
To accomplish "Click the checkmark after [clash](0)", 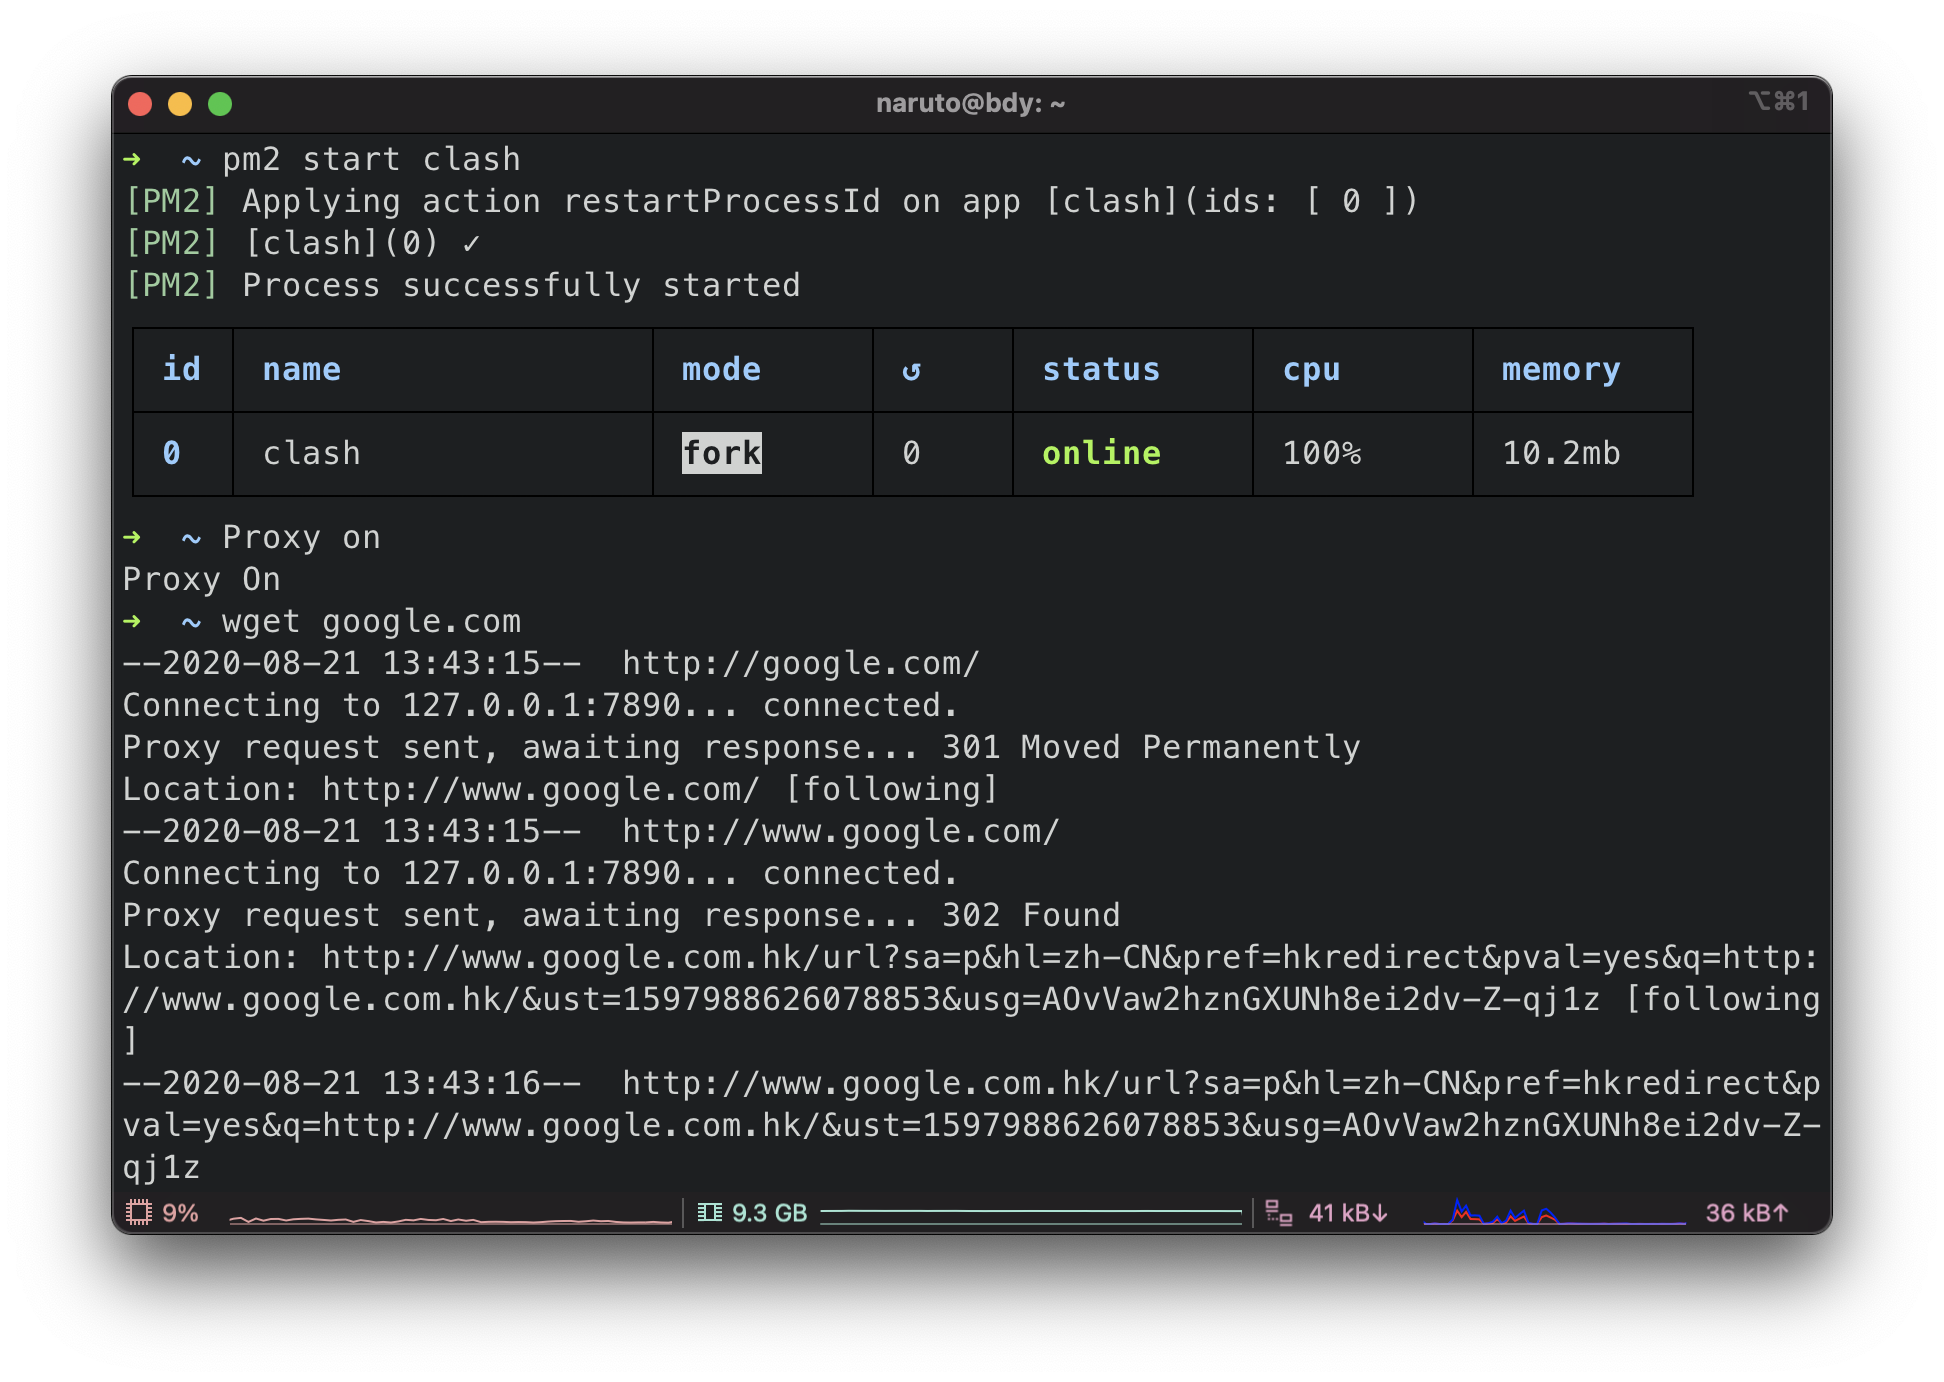I will [473, 243].
